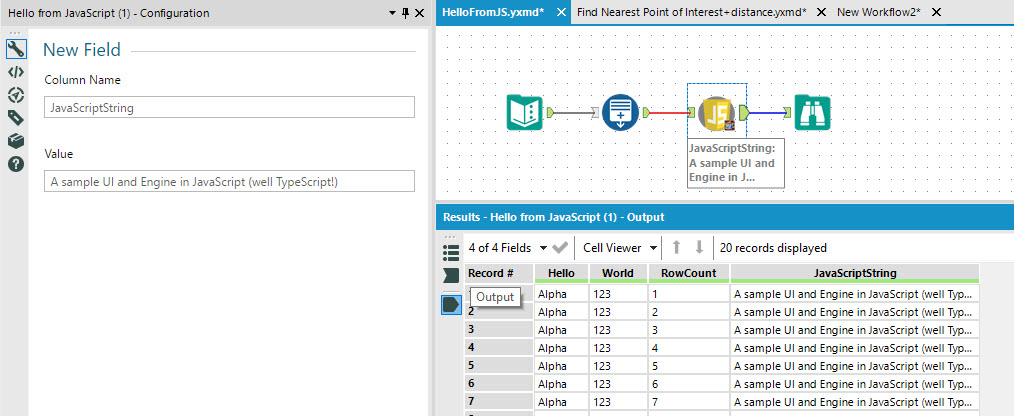
Task: Click the 20 records displayed label
Action: pyautogui.click(x=773, y=248)
